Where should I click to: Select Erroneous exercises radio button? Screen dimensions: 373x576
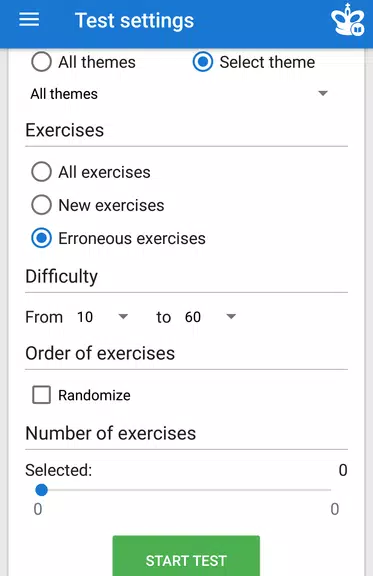click(41, 238)
